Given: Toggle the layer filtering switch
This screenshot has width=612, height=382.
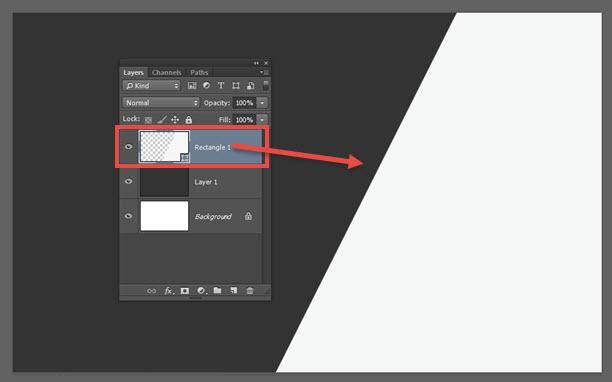Looking at the screenshot, I should click(265, 85).
